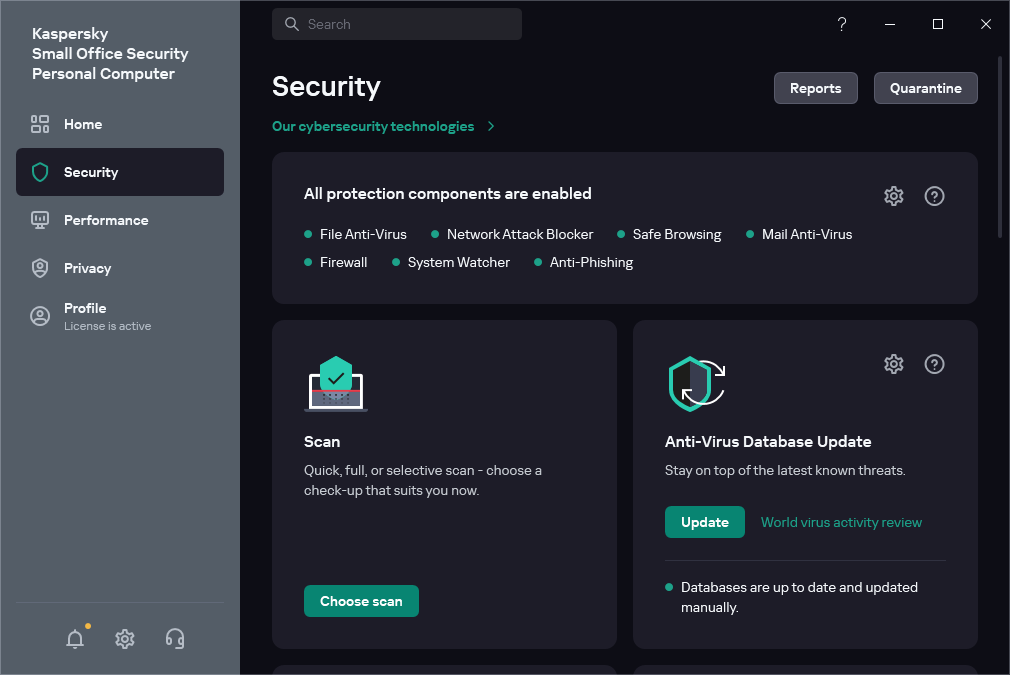Click Network Attack Blocker component
This screenshot has height=675, width=1010.
click(x=520, y=234)
